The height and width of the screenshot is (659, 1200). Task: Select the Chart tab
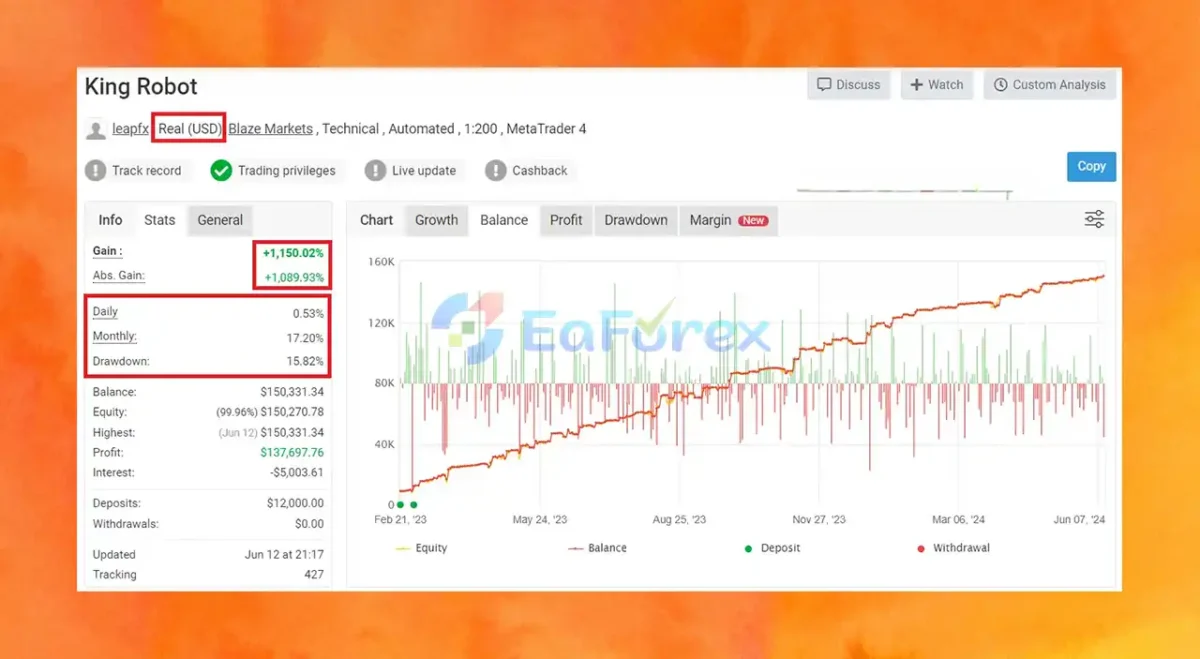[x=377, y=220]
